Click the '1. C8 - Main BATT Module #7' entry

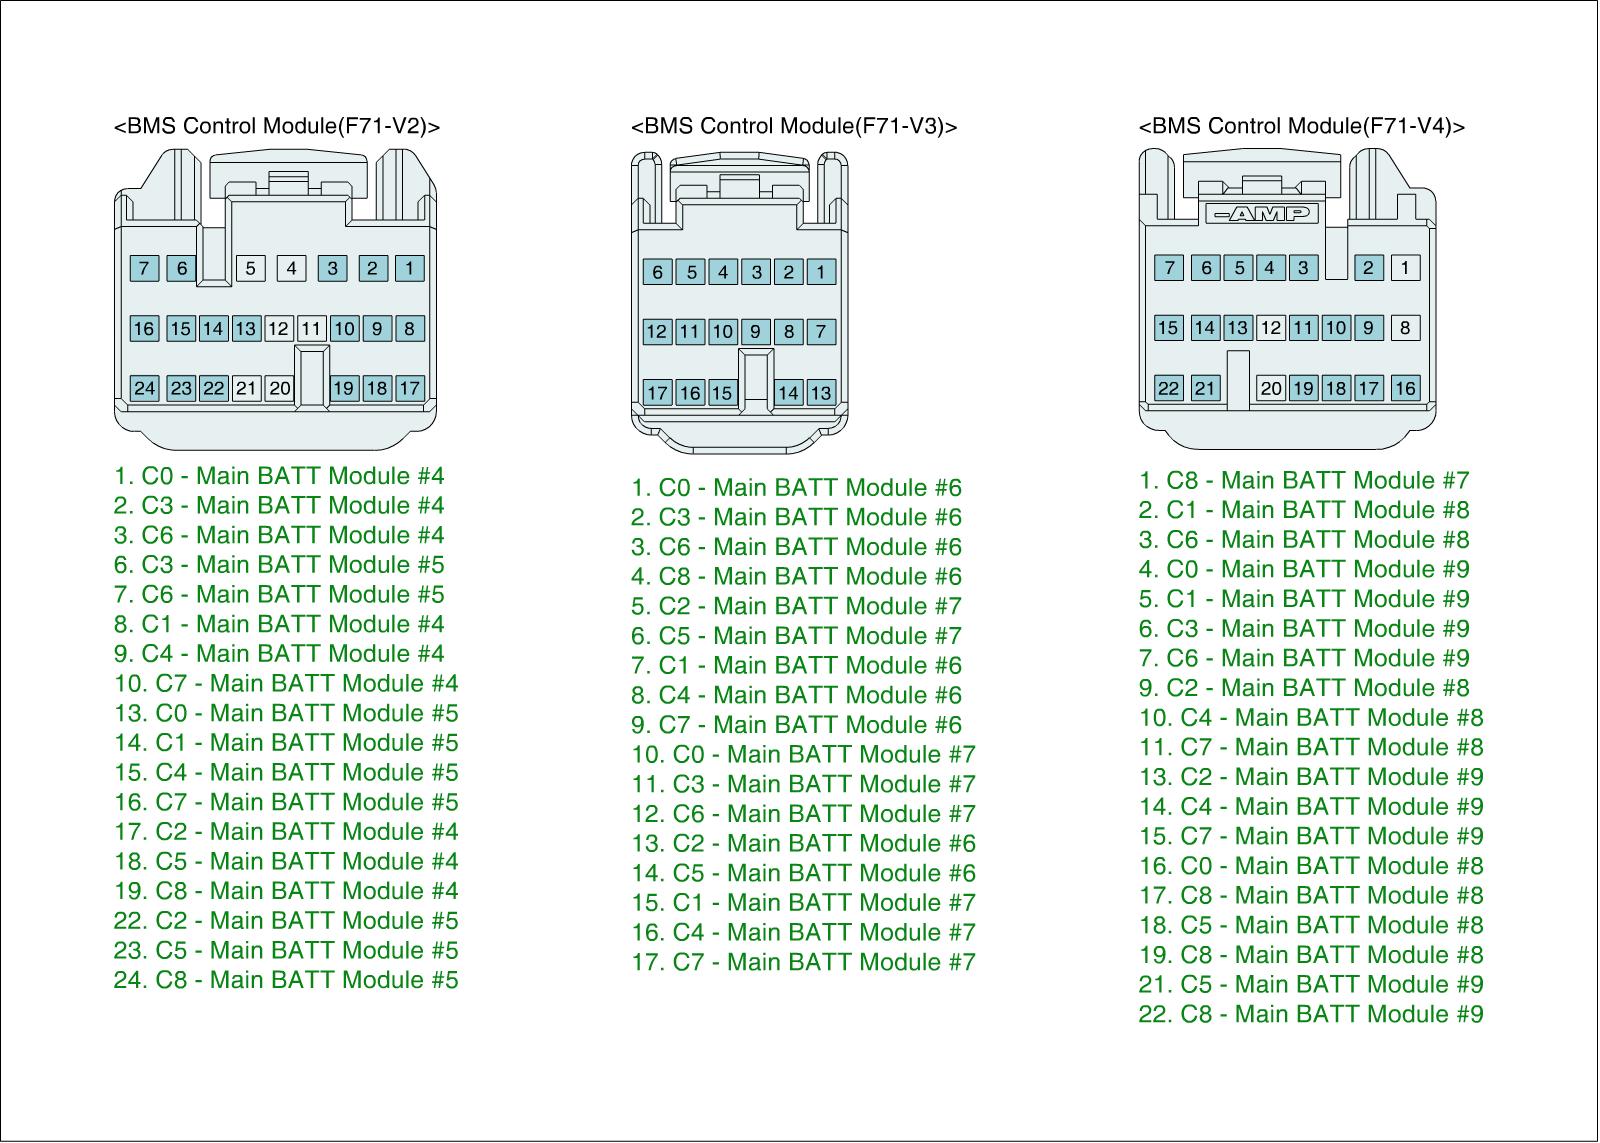point(1304,481)
